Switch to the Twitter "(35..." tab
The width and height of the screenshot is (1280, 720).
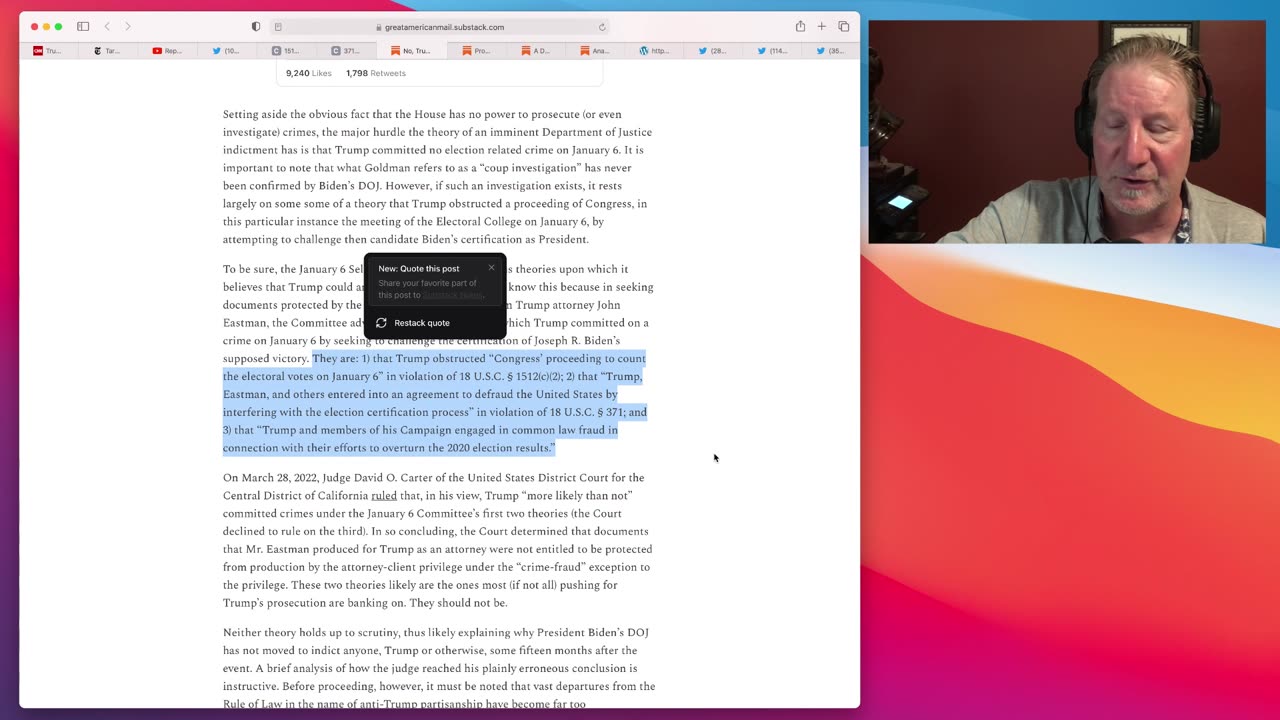(x=830, y=50)
